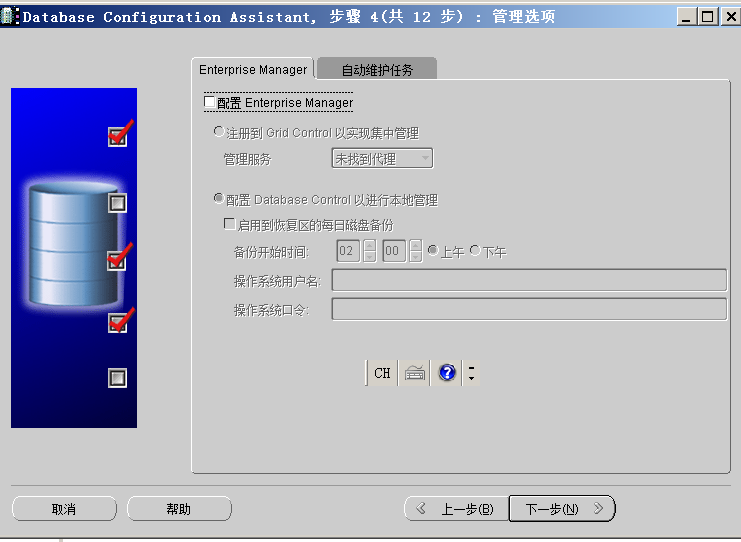This screenshot has width=741, height=542.
Task: Select 配置 Database Control 以进行本地管理 radio button
Action: (219, 198)
